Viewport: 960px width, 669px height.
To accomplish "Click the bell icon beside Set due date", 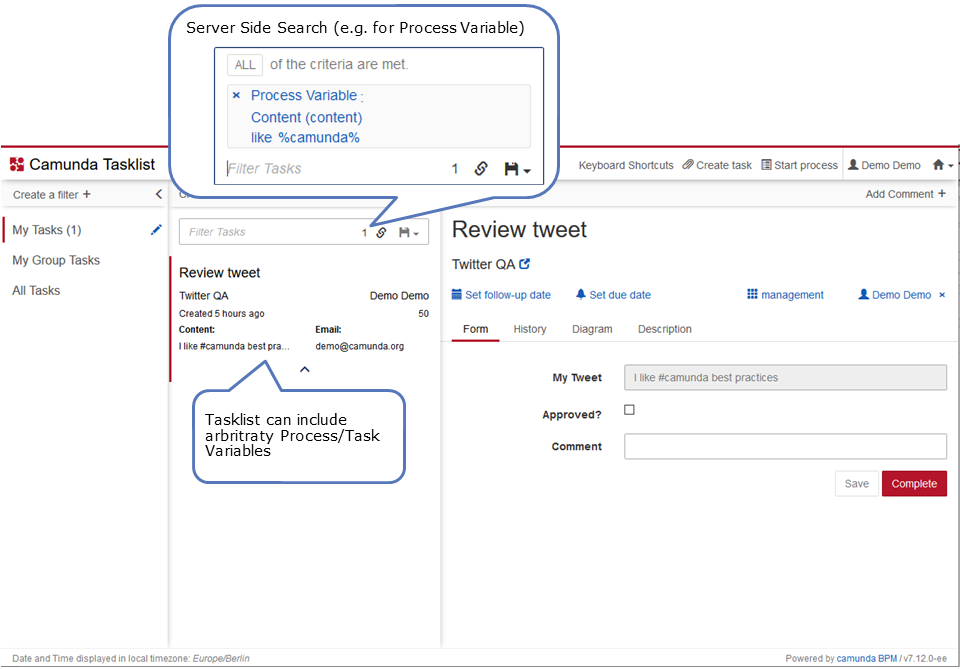I will [579, 294].
